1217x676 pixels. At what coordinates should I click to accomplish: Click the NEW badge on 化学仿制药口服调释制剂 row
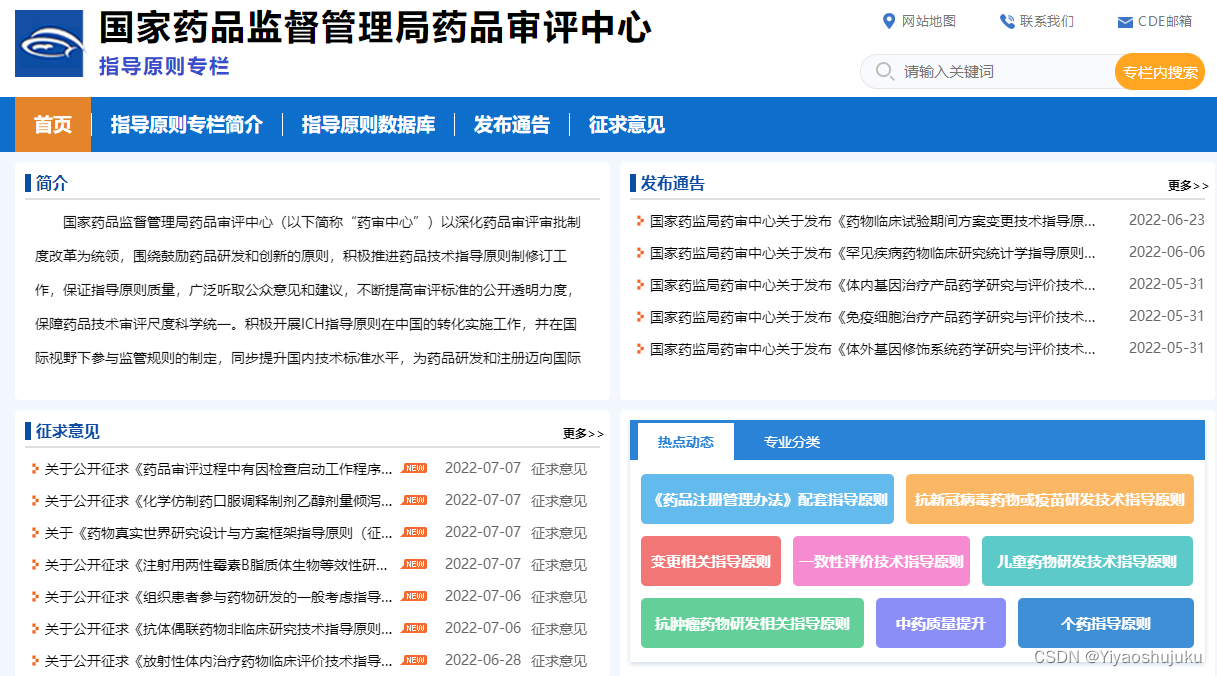(414, 500)
